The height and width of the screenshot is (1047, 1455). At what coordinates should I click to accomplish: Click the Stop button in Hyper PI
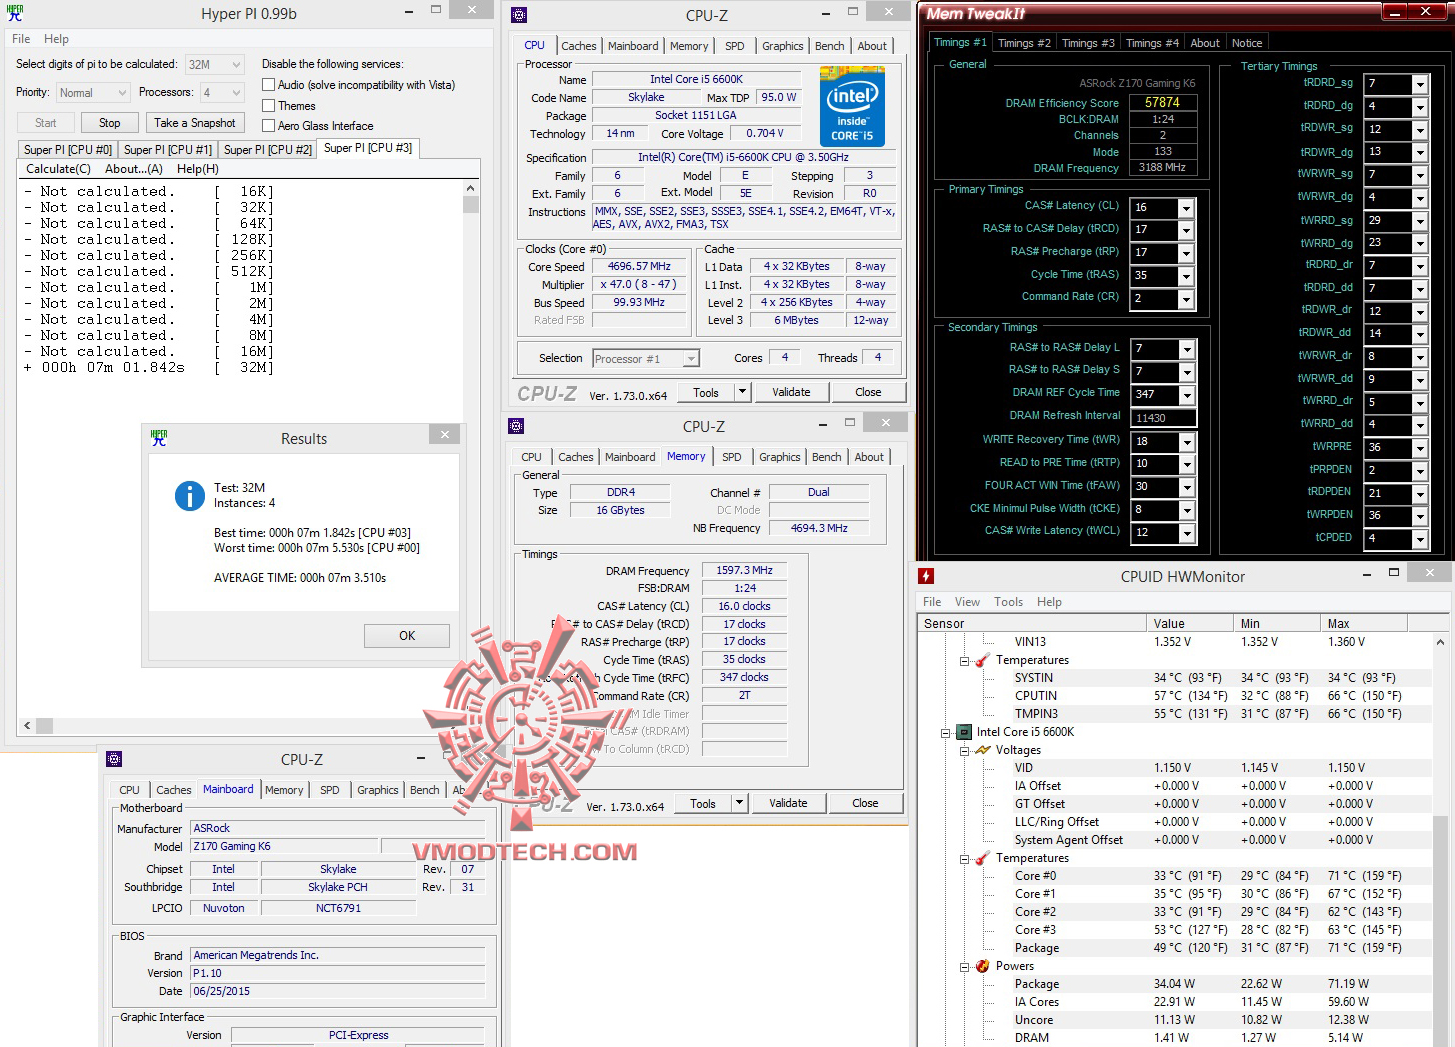click(x=110, y=123)
